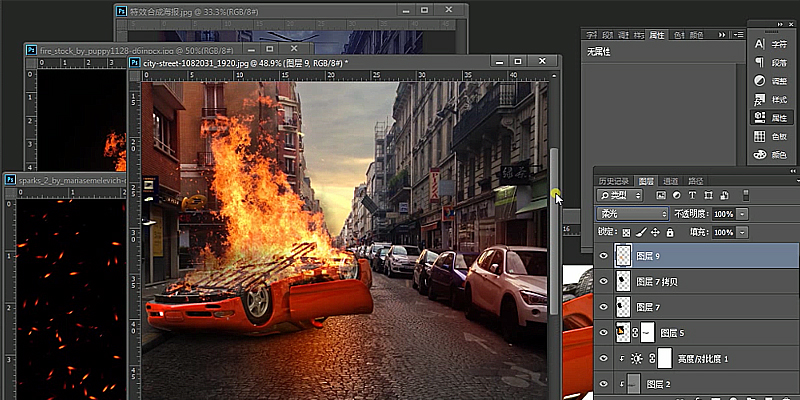Click Ps icon of 特效合成海报 document window

pos(121,11)
